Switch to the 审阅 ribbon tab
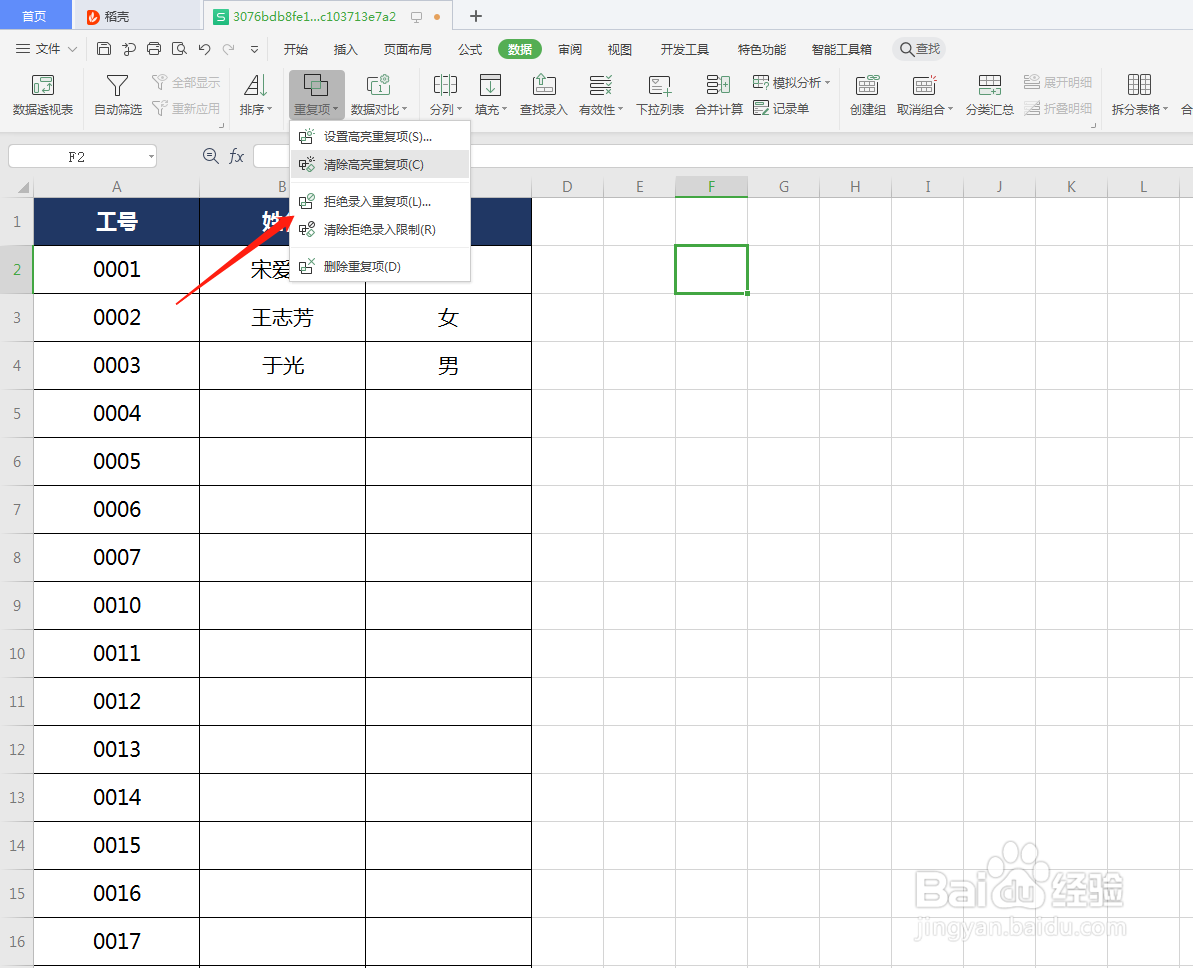This screenshot has height=968, width=1193. 570,49
